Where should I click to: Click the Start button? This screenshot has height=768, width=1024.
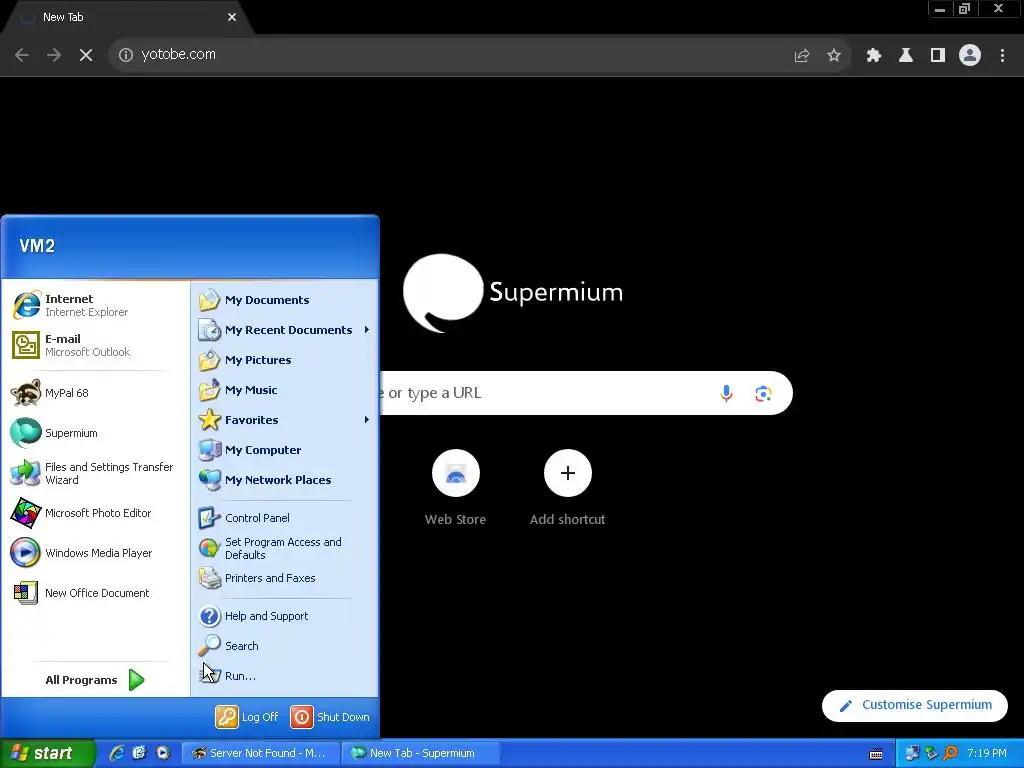pyautogui.click(x=47, y=754)
